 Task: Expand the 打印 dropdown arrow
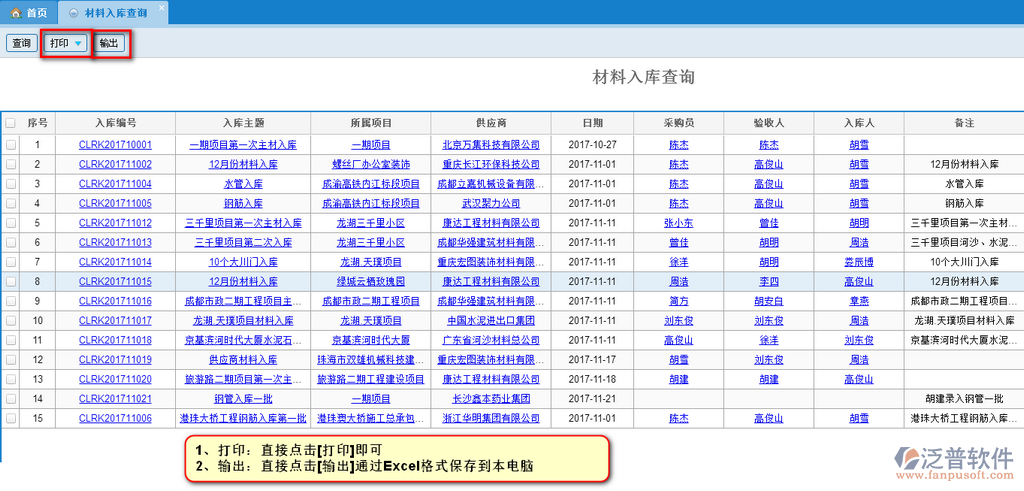[78, 44]
